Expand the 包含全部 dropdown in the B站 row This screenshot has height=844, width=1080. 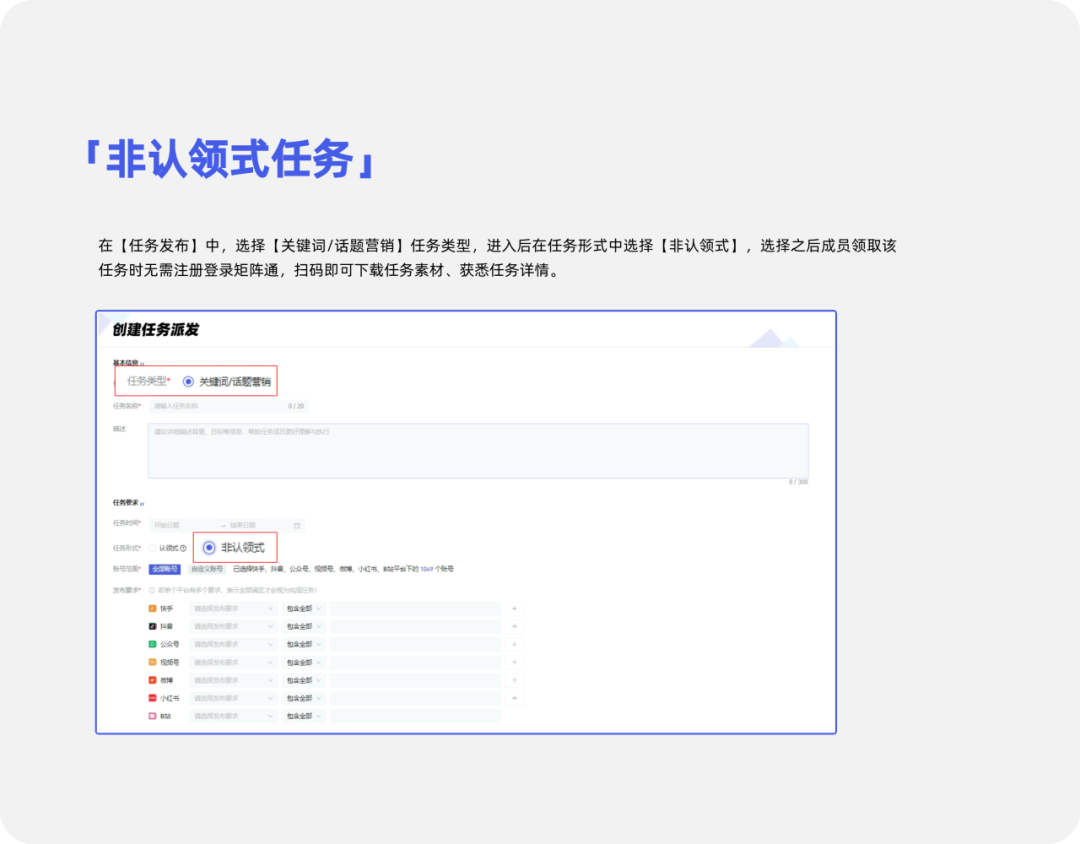304,717
